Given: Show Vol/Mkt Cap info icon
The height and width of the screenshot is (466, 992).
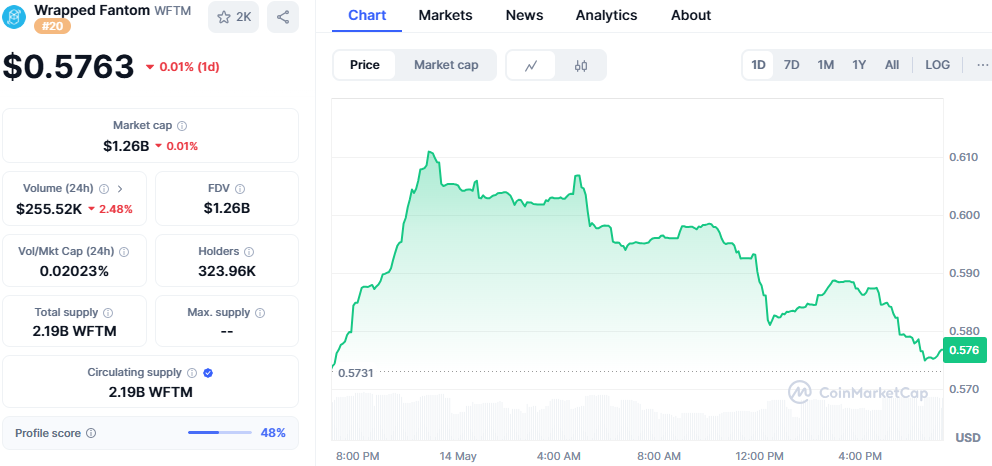Looking at the screenshot, I should coord(124,252).
